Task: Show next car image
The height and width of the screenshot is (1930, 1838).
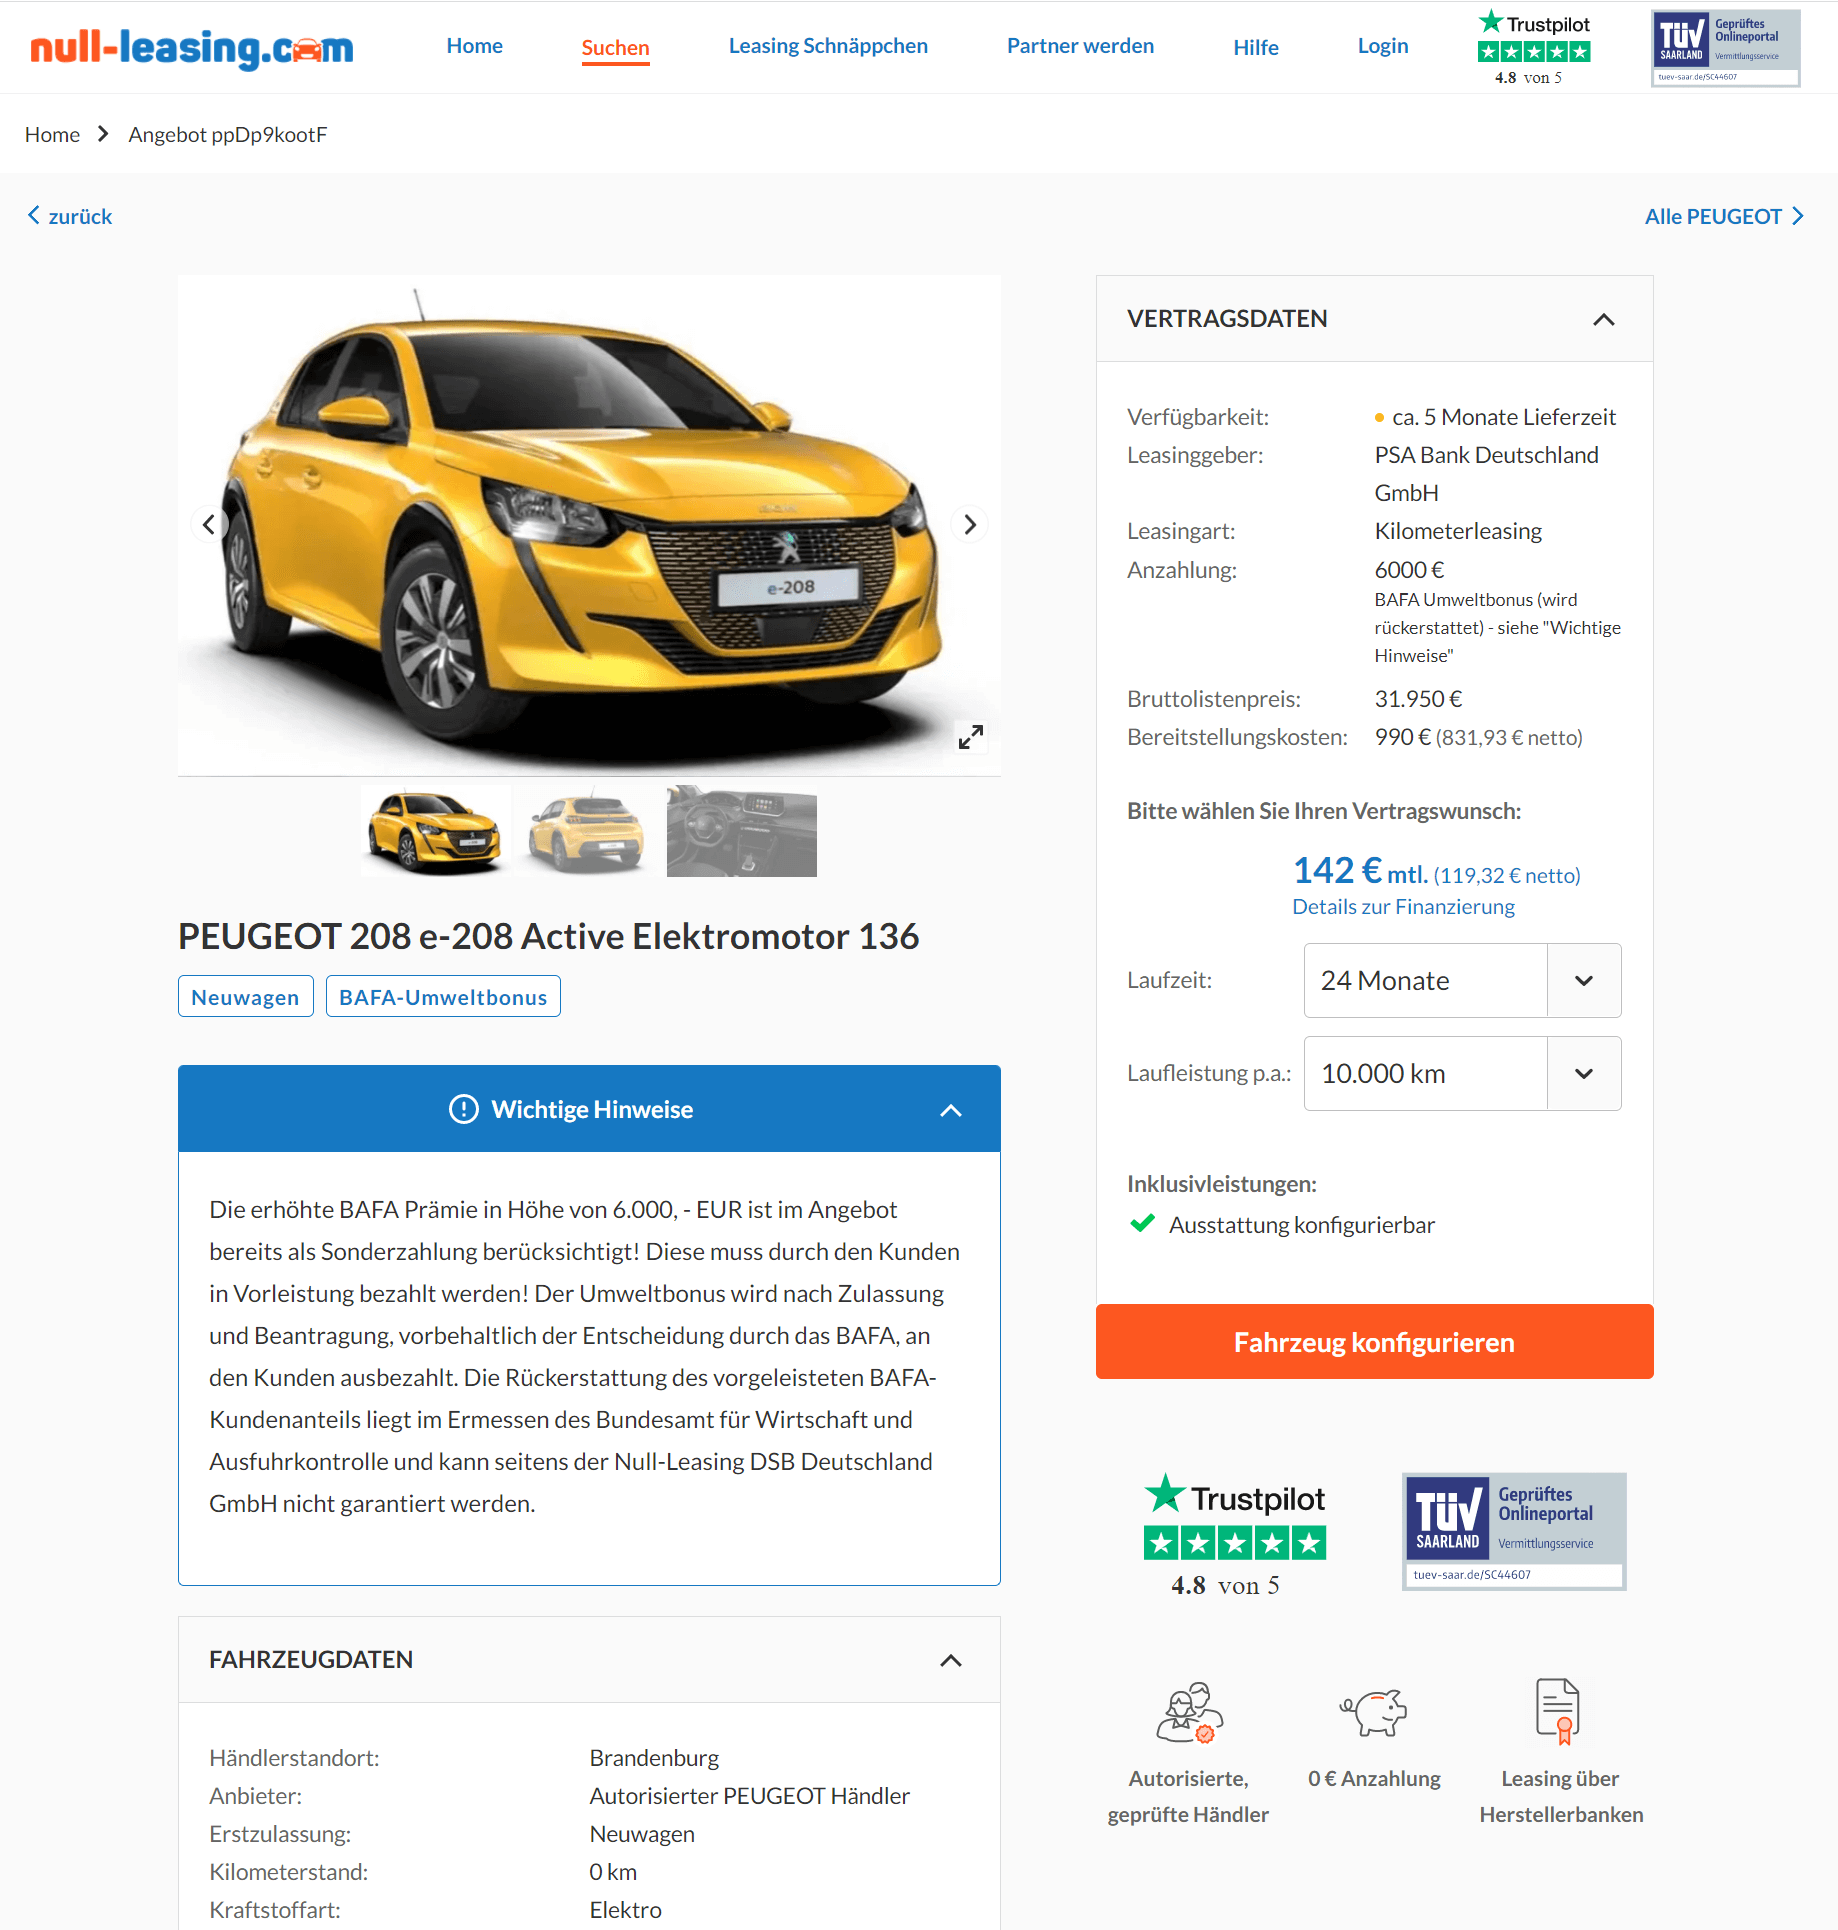Action: pyautogui.click(x=970, y=524)
